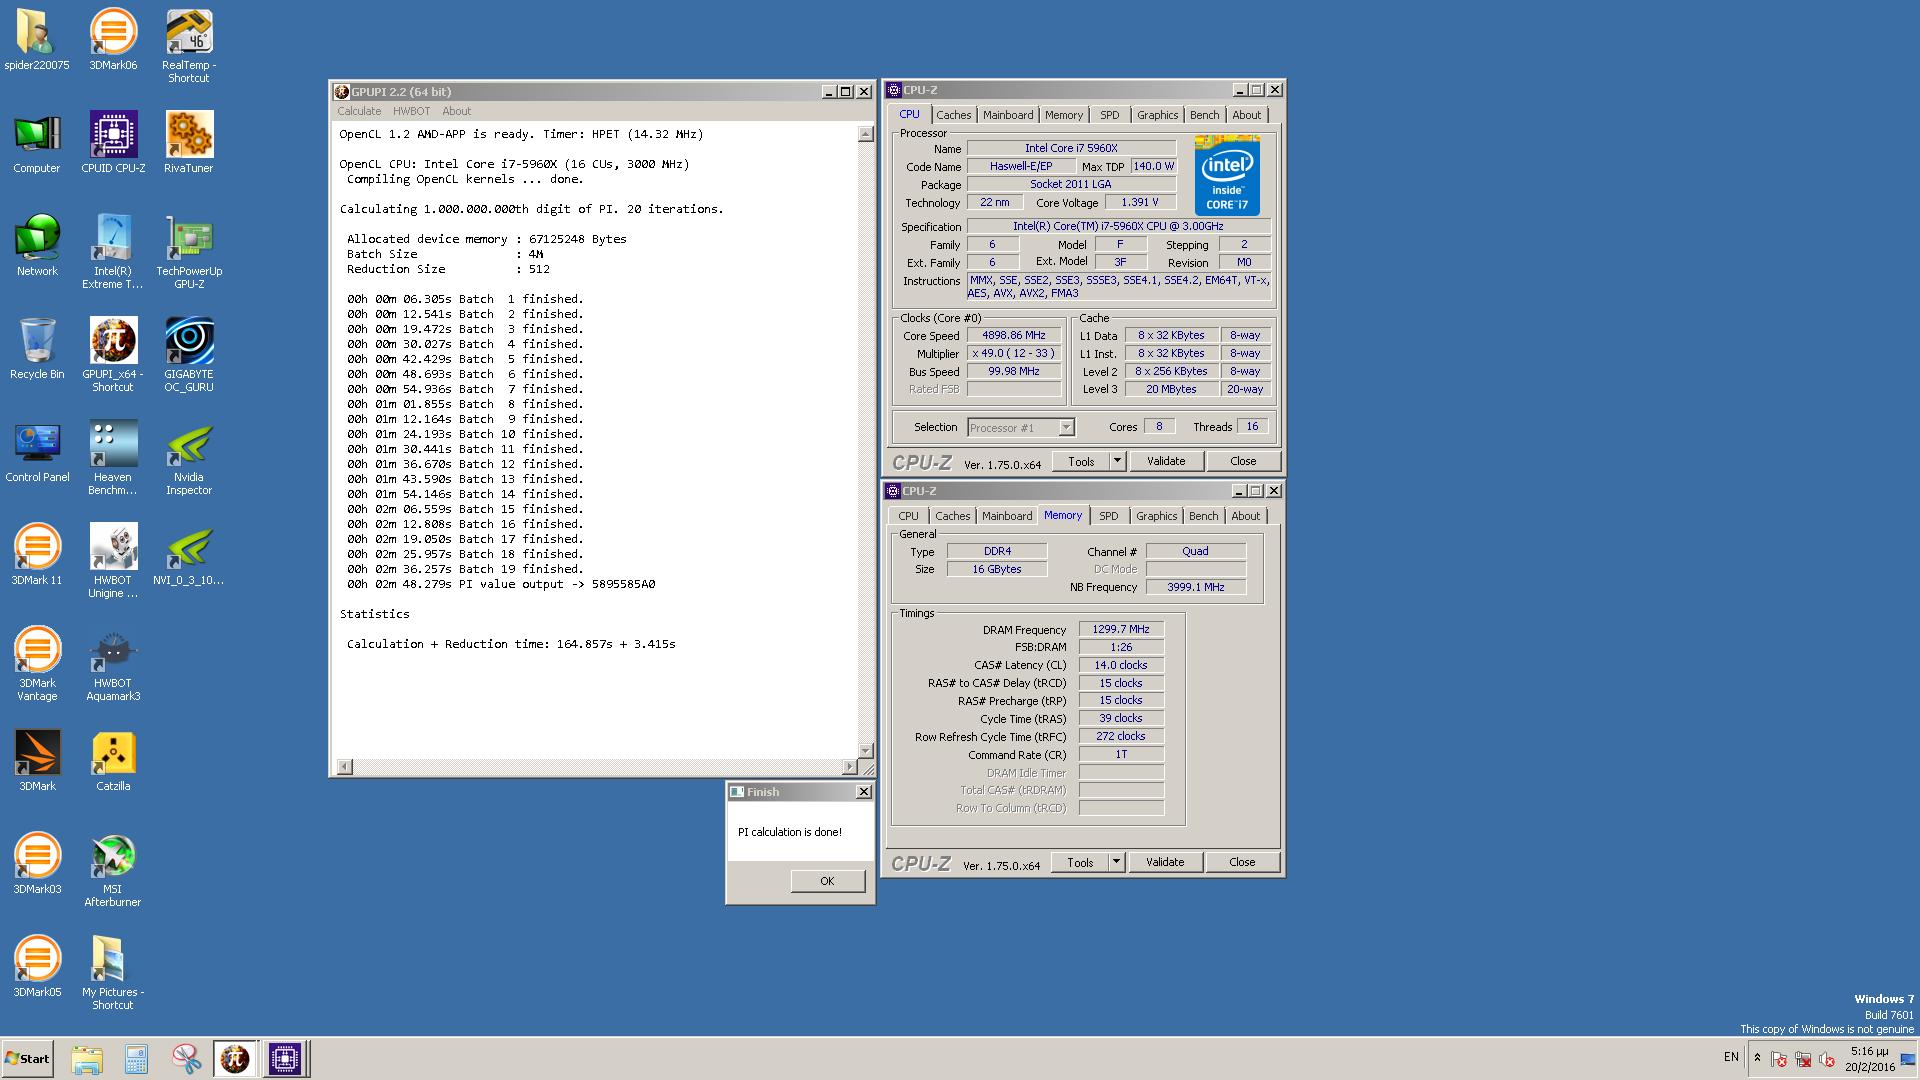Open Snipping Tool from taskbar

(x=186, y=1059)
